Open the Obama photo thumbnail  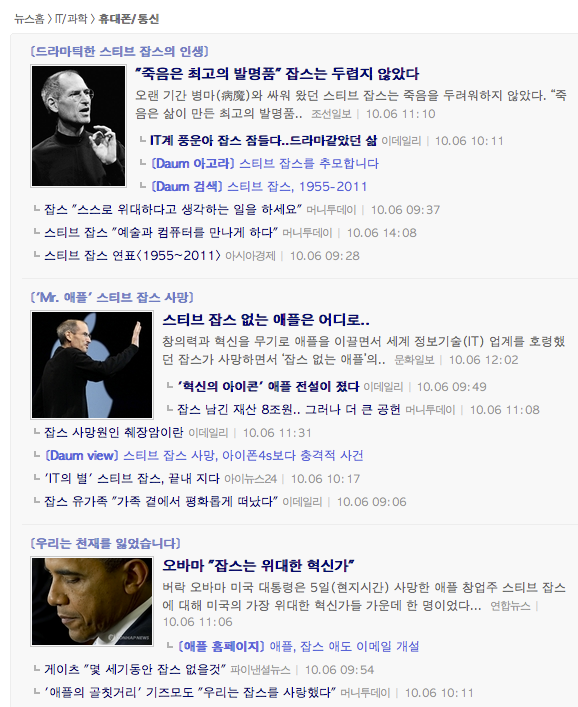[x=92, y=601]
